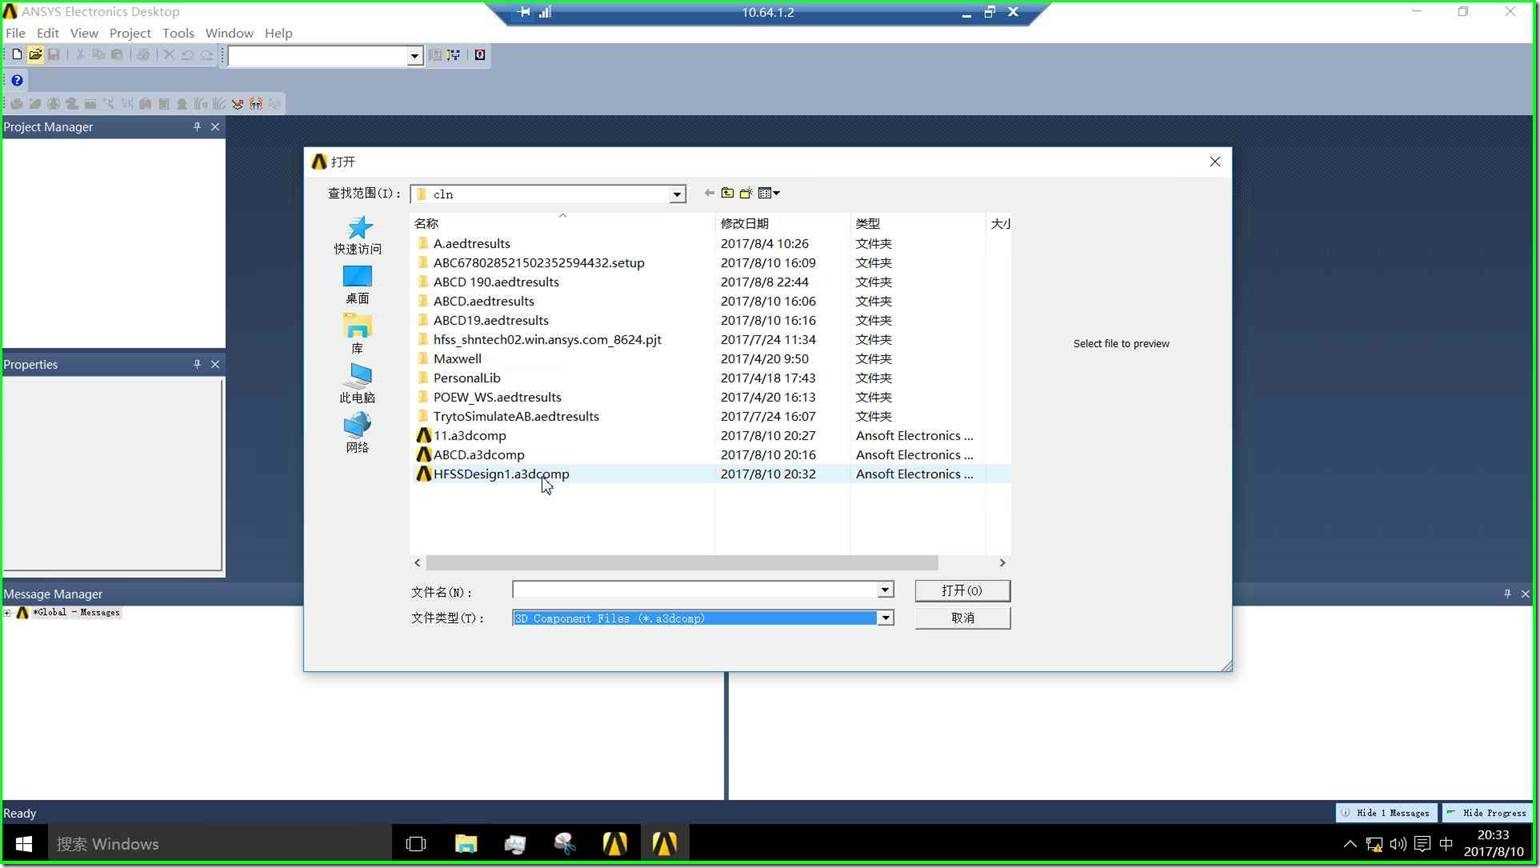Click the New project toolbar icon

click(x=17, y=55)
